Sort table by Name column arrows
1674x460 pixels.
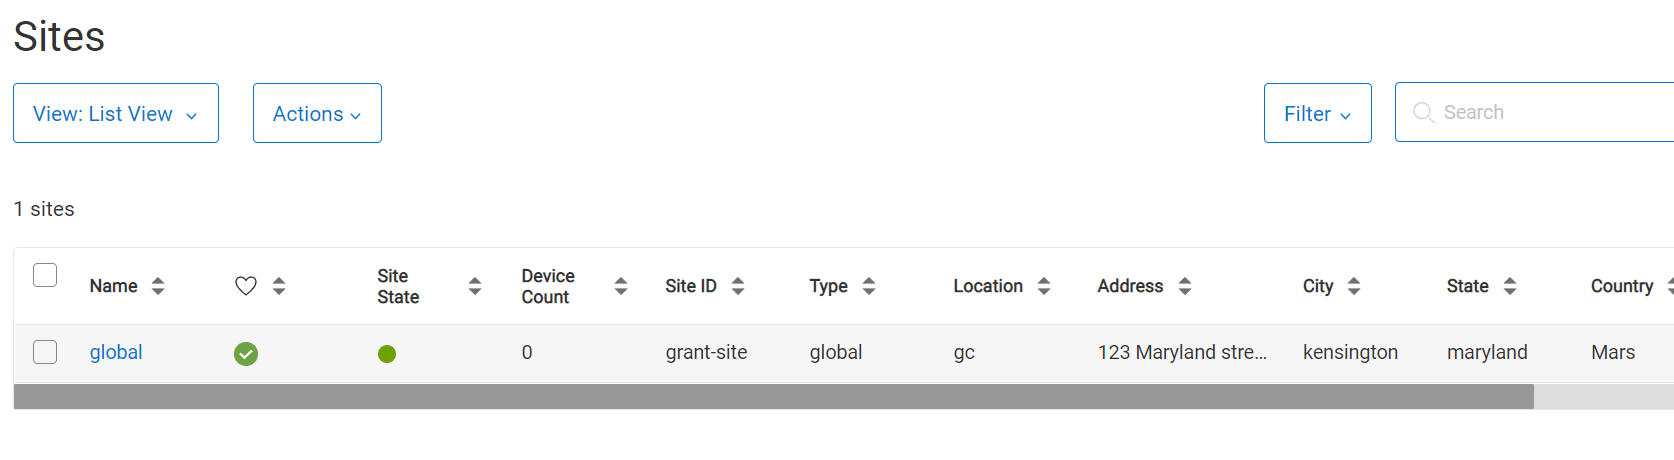[x=158, y=286]
